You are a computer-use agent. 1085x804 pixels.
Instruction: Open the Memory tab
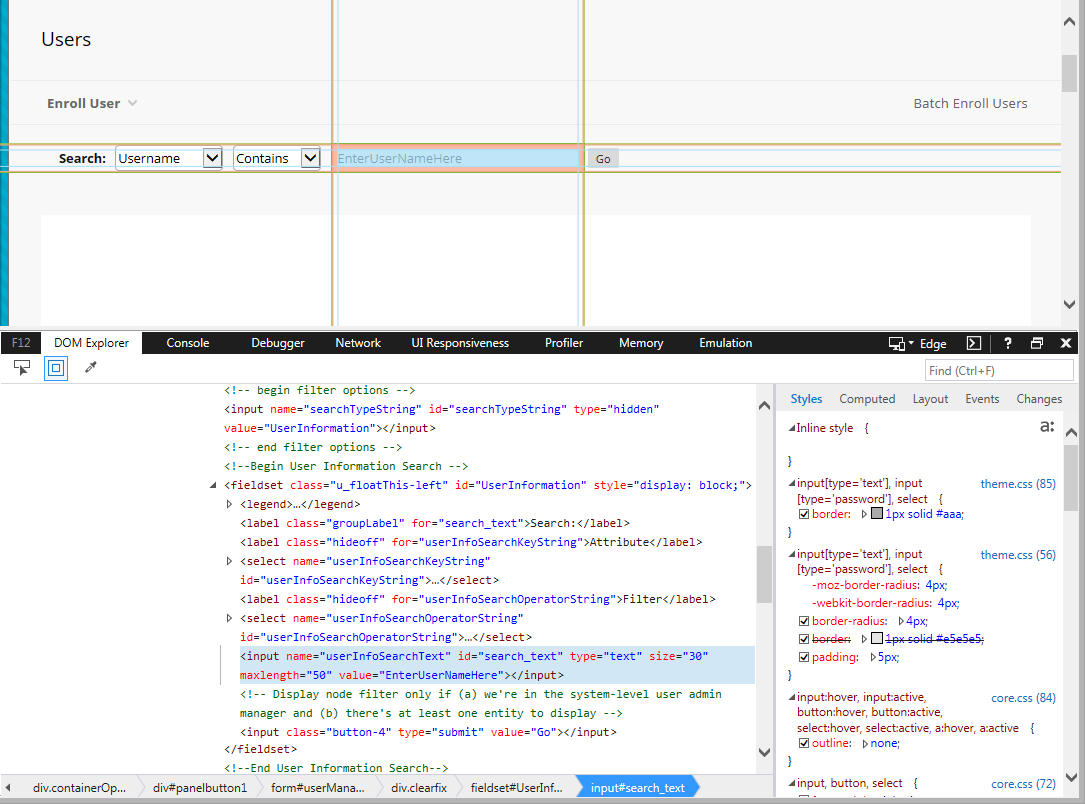tap(641, 342)
